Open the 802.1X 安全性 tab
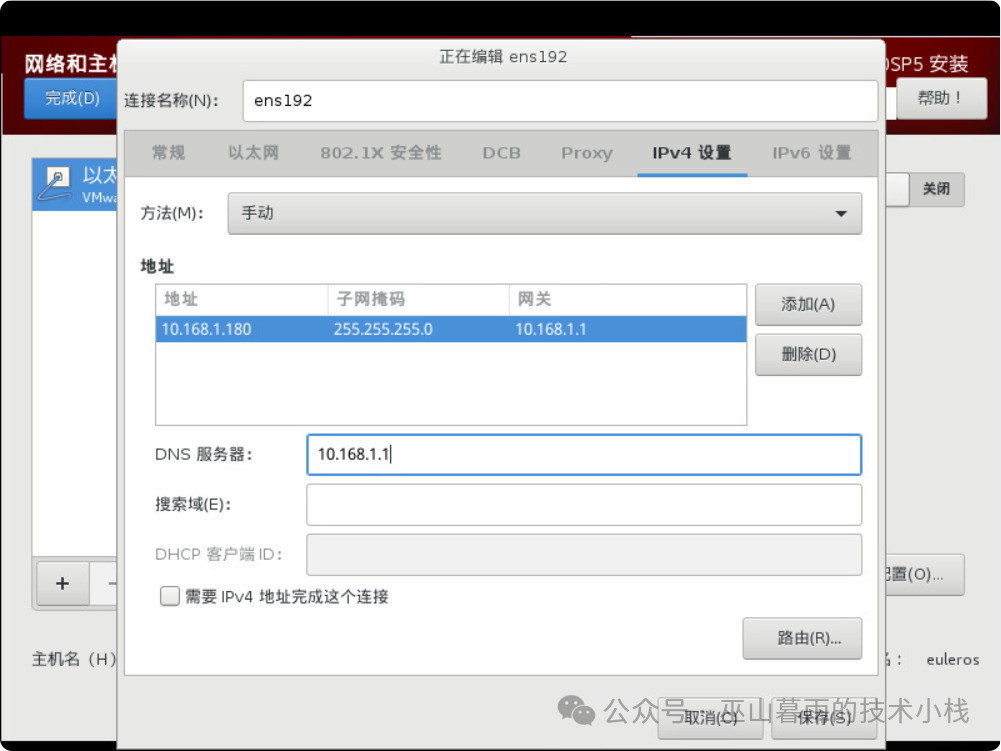This screenshot has width=1001, height=751. [380, 153]
